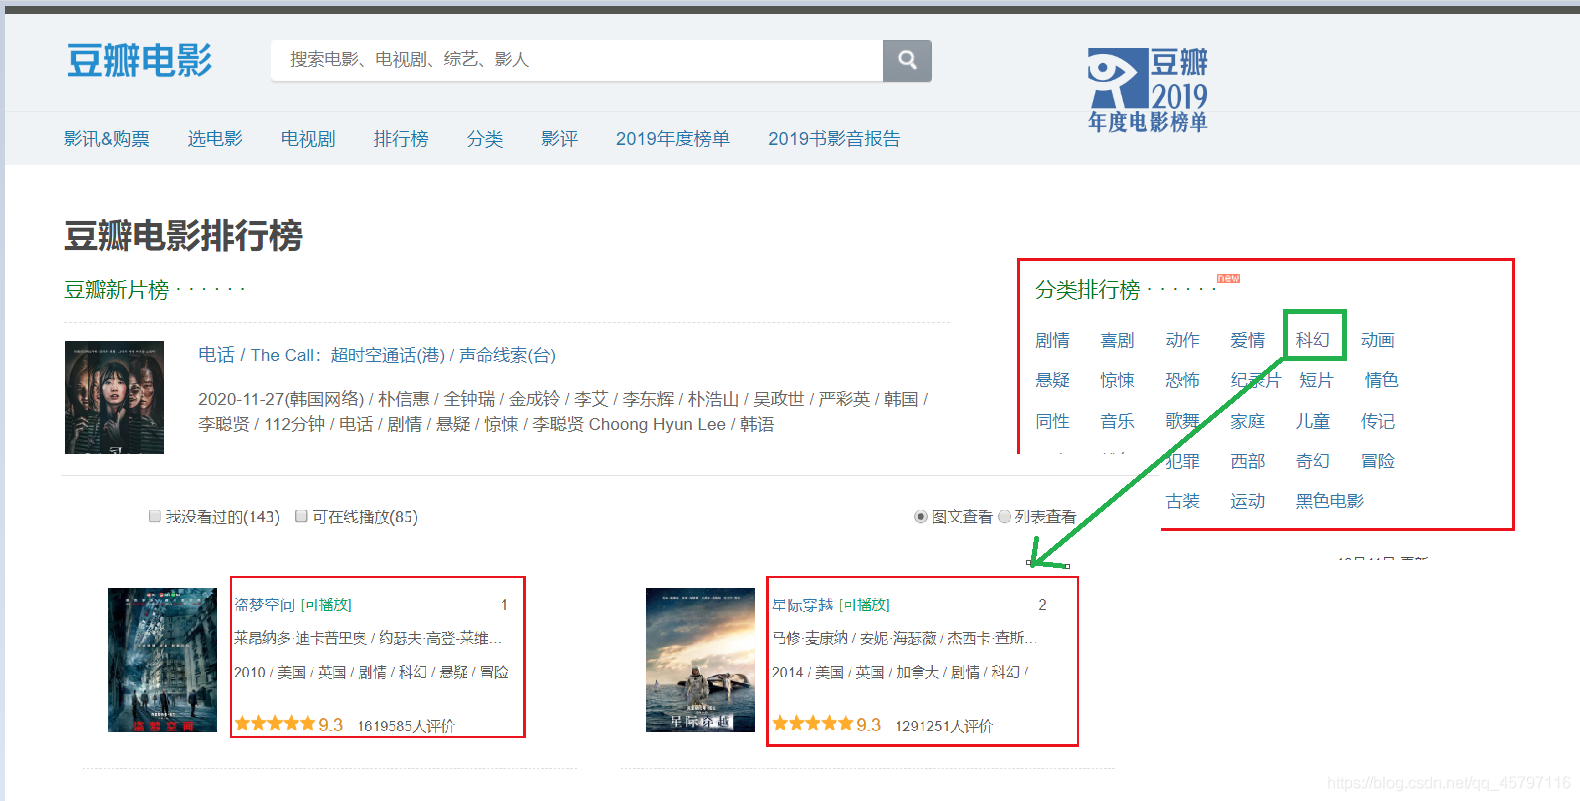1580x801 pixels.
Task: Select the 犯罪 genre link
Action: [x=1182, y=461]
